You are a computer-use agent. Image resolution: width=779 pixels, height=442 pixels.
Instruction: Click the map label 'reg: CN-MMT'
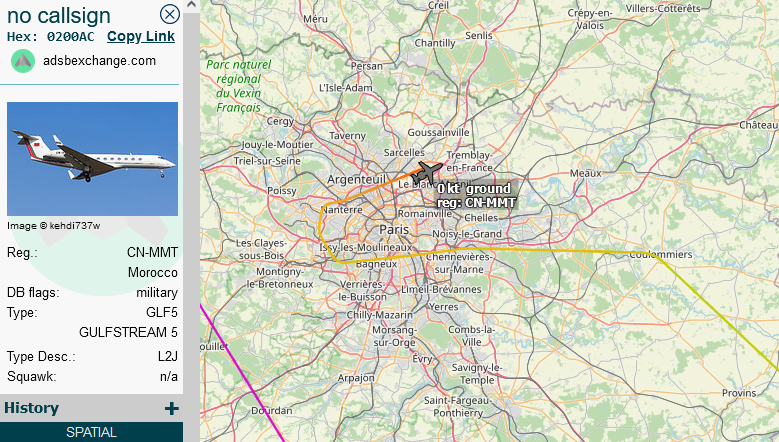(x=476, y=202)
